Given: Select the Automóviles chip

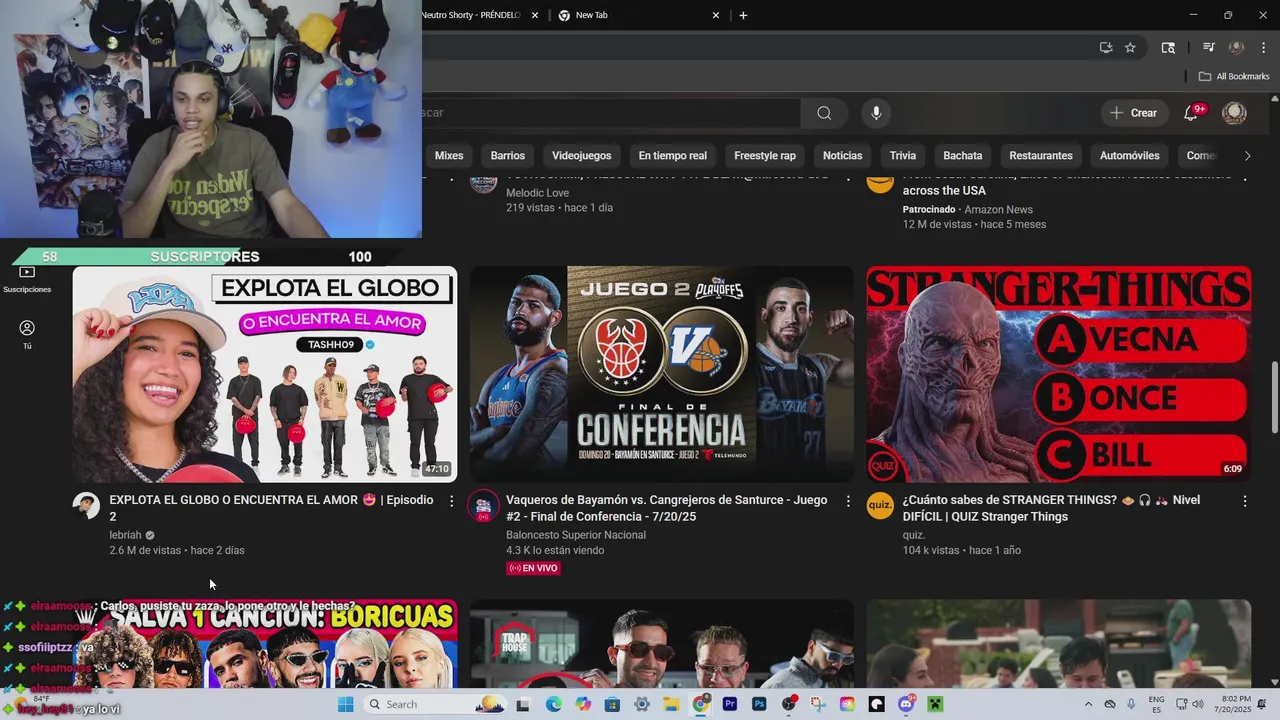Looking at the screenshot, I should point(1130,155).
